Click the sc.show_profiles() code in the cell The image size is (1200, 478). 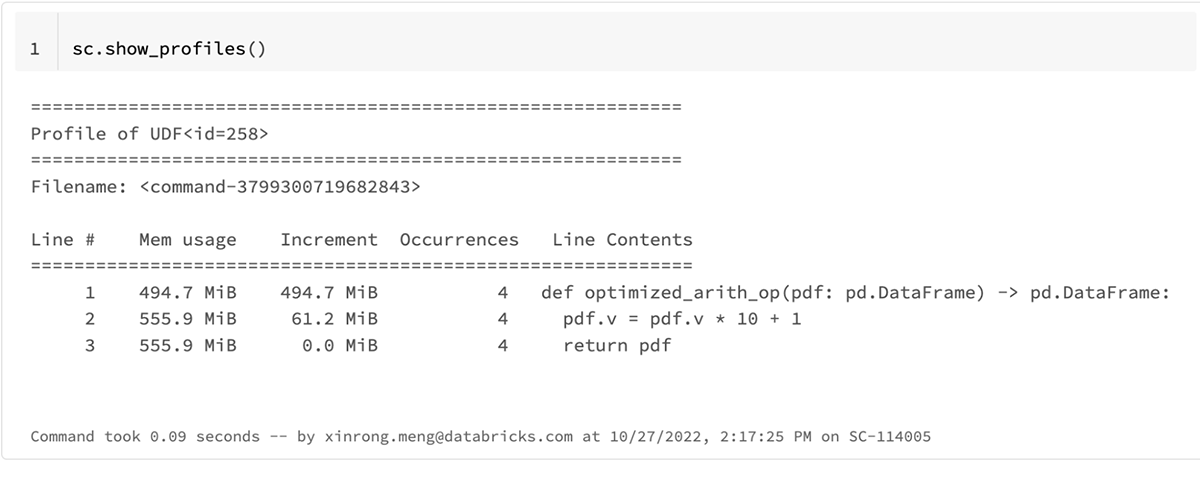[x=169, y=49]
